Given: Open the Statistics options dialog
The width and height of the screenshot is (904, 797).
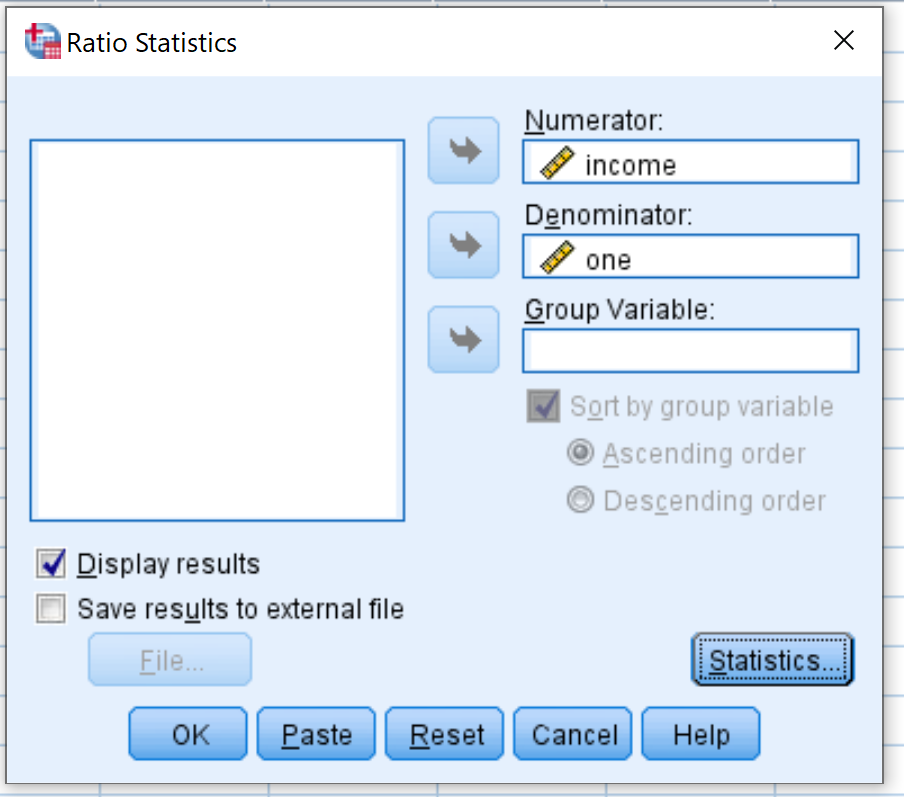Looking at the screenshot, I should 772,660.
